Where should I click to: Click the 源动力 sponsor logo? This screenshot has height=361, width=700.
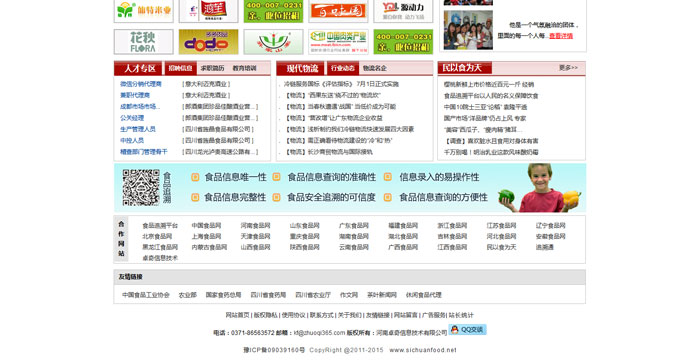click(x=403, y=11)
